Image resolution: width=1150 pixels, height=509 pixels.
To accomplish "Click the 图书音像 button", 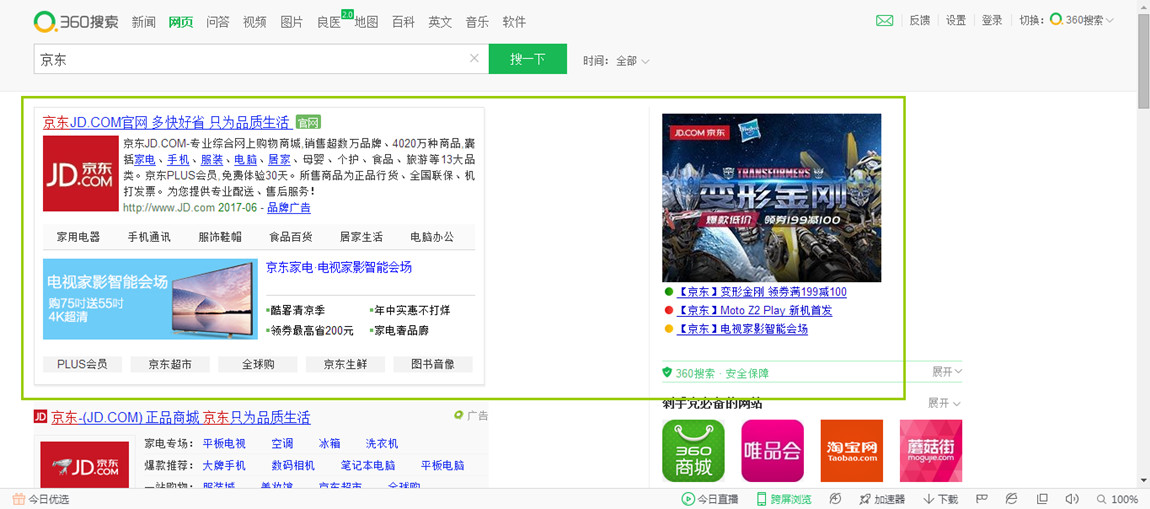I will [x=433, y=364].
